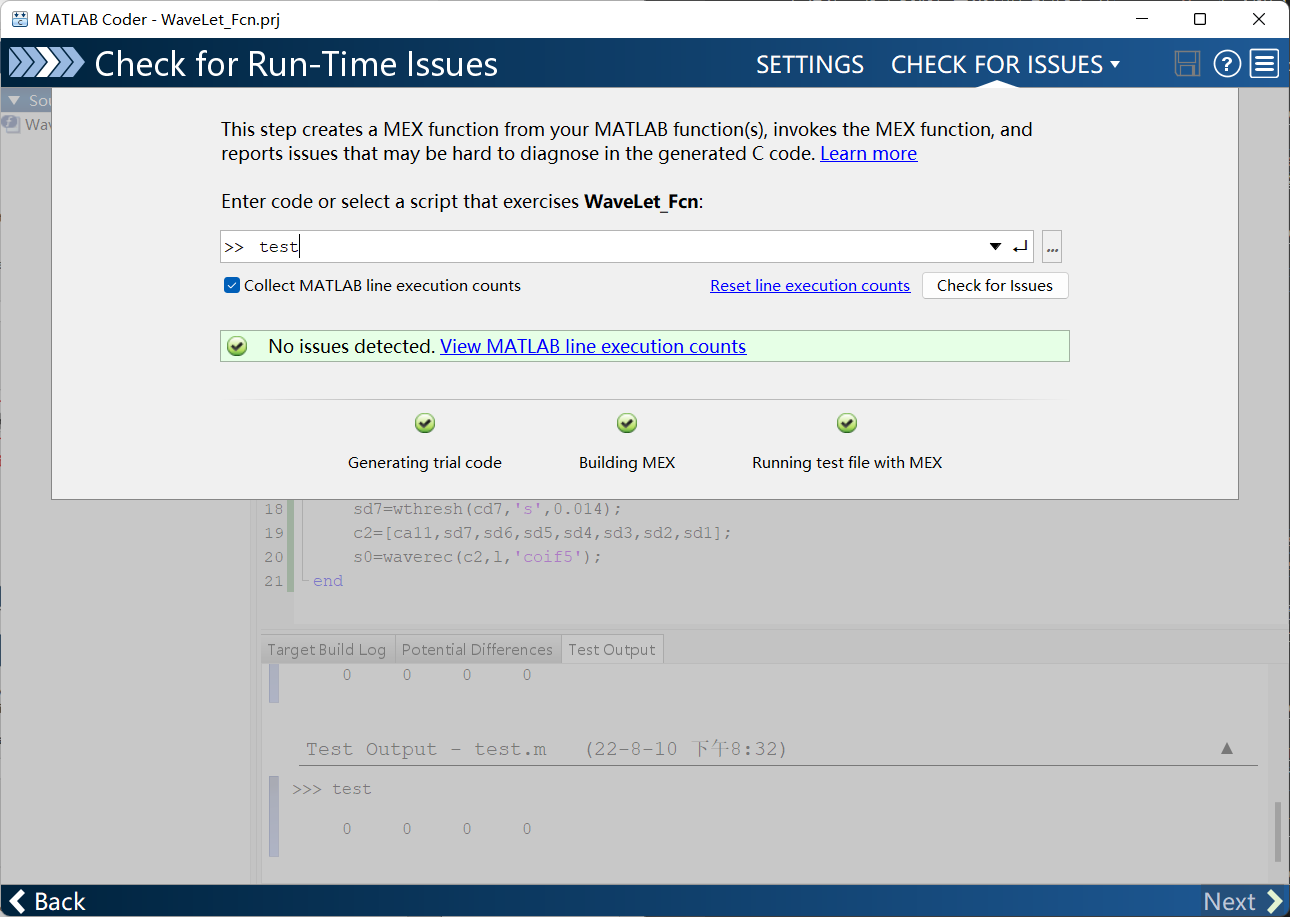Toggle Collect MATLAB line execution counts checkbox
The width and height of the screenshot is (1290, 917).
coord(232,286)
